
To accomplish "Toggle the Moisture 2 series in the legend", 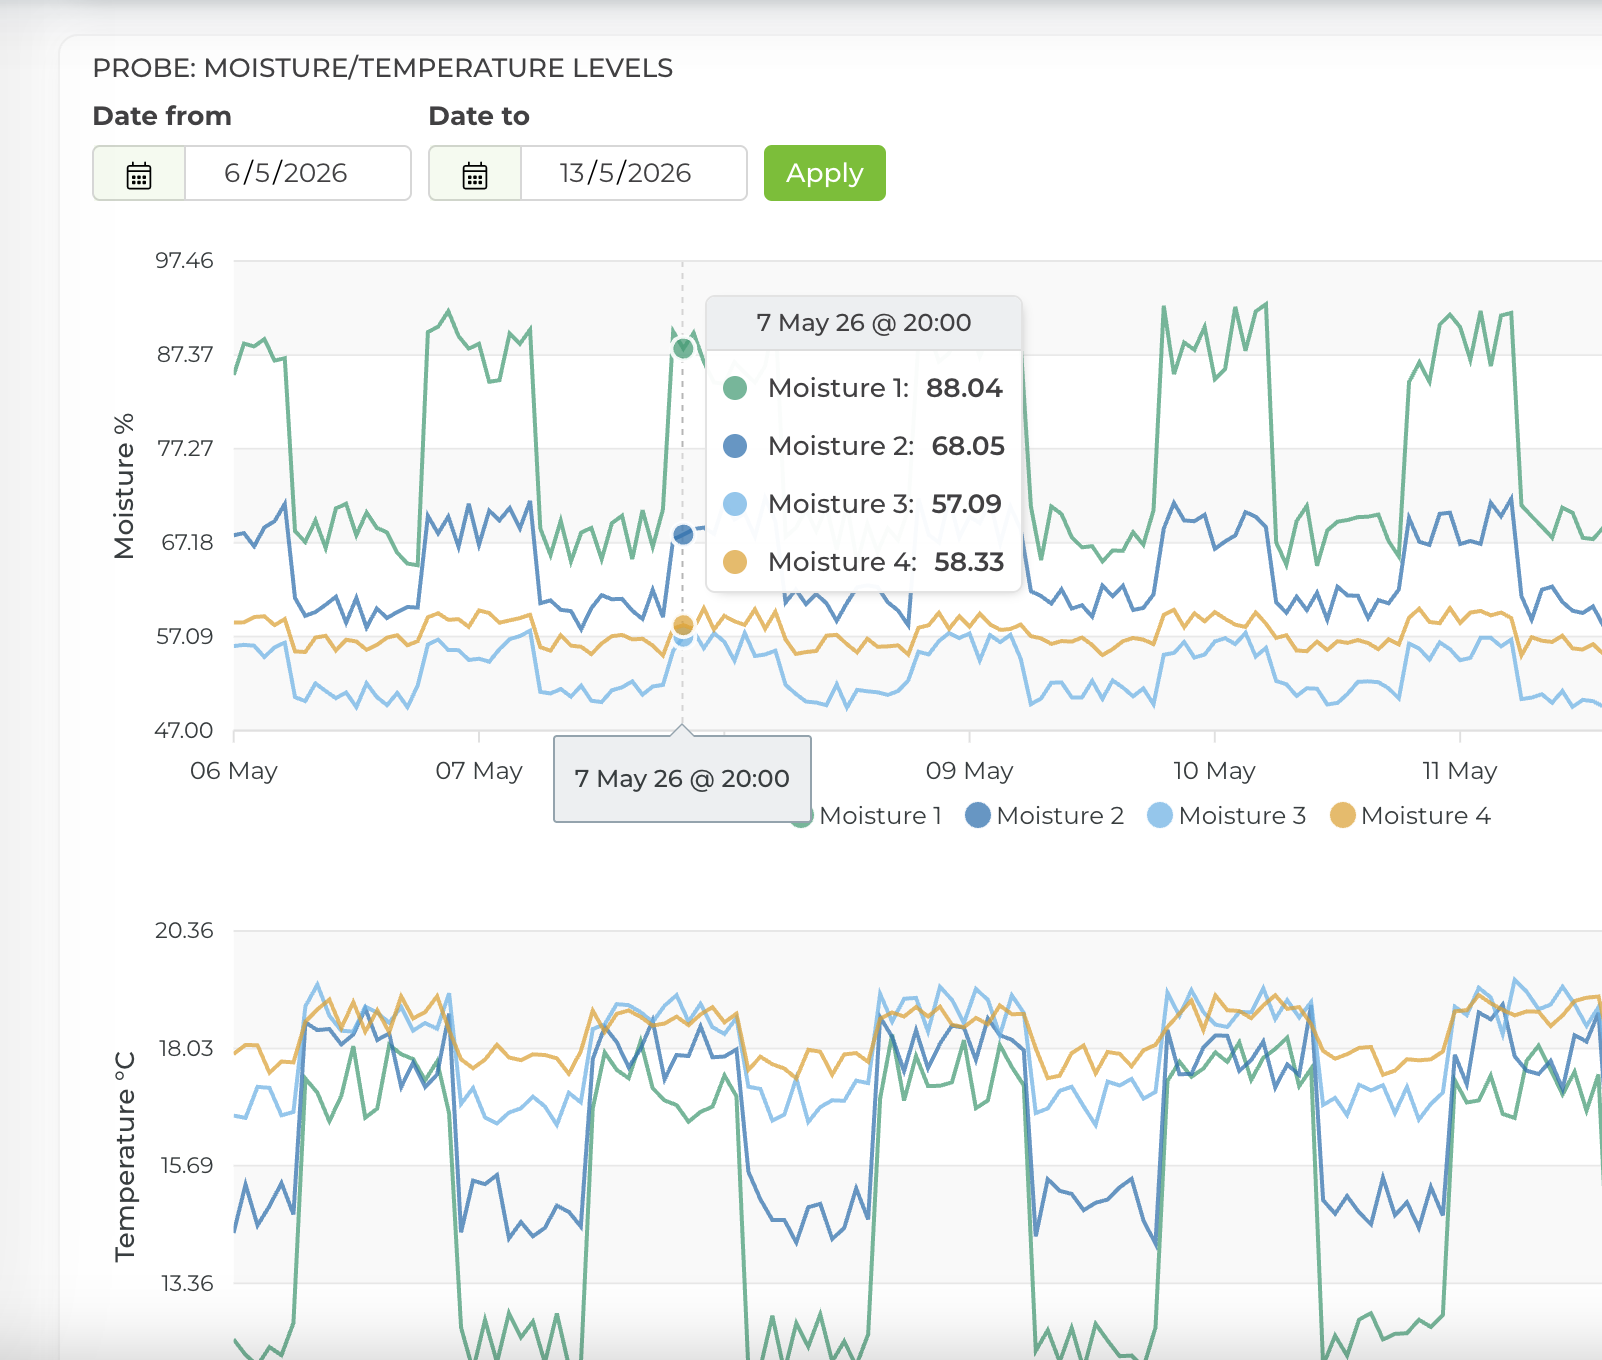I will pyautogui.click(x=1045, y=816).
